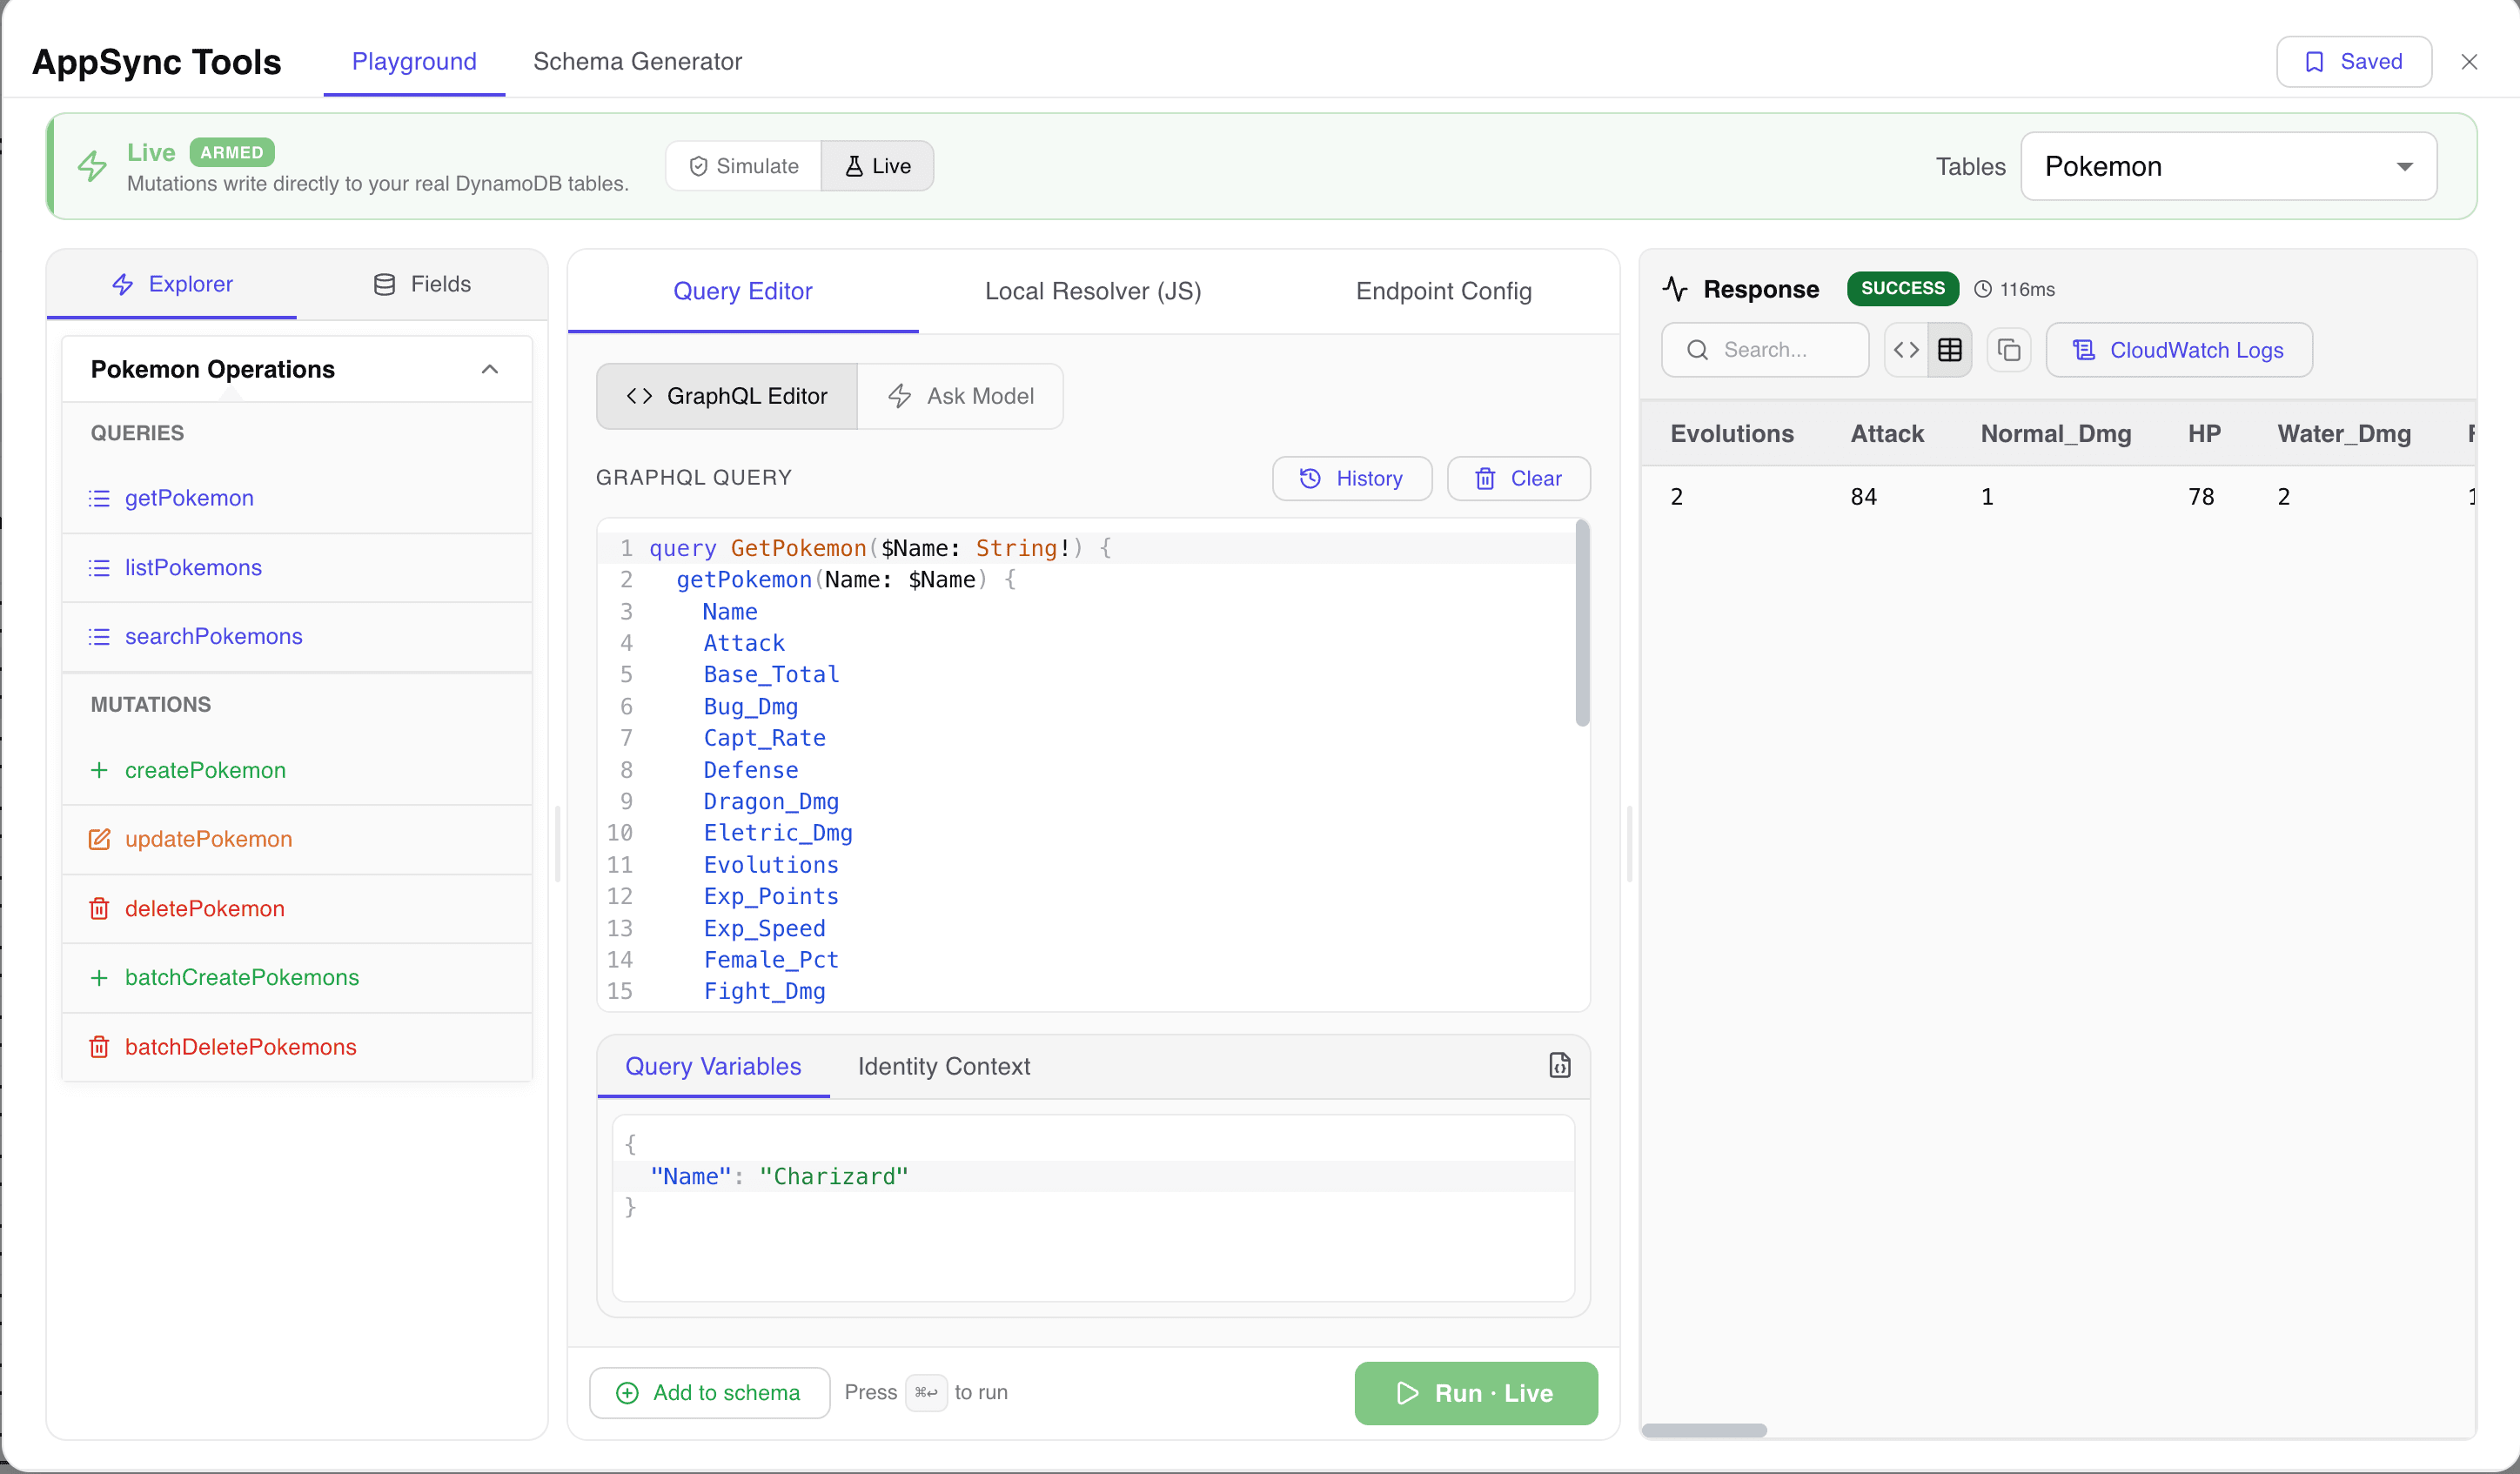
Task: Open the Playground tab
Action: tap(414, 61)
